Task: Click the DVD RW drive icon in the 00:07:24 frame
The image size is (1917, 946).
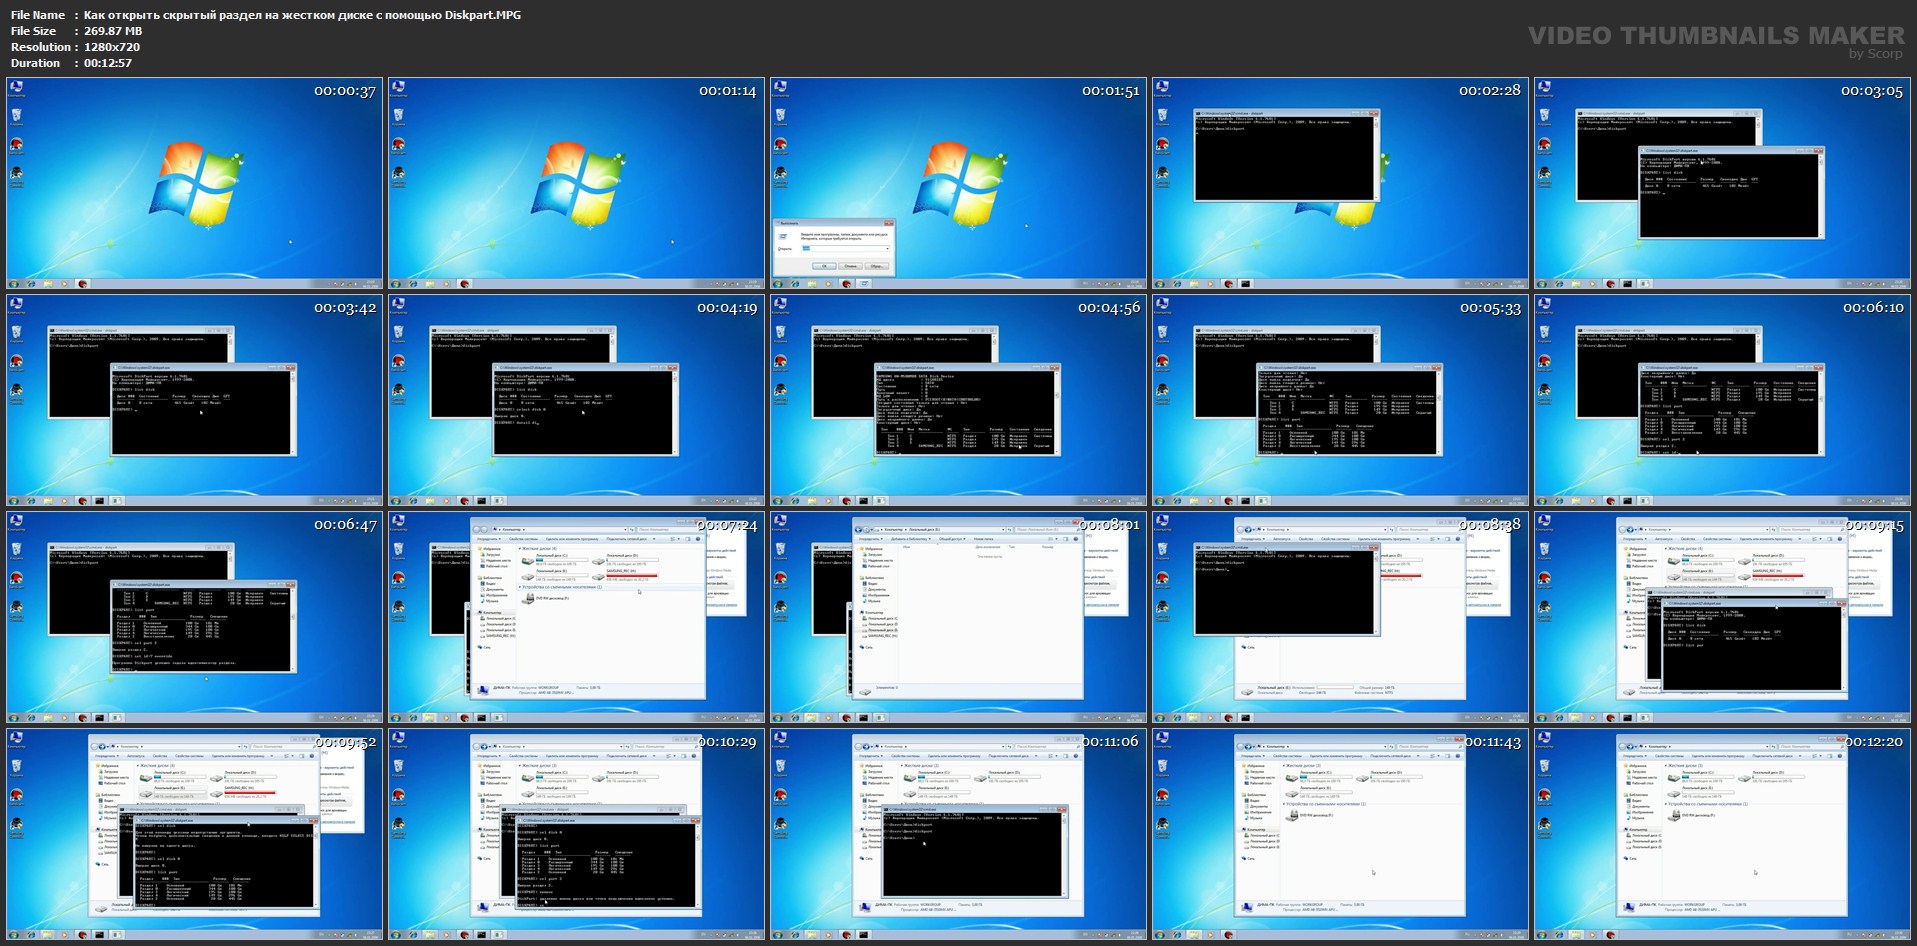Action: pyautogui.click(x=528, y=598)
